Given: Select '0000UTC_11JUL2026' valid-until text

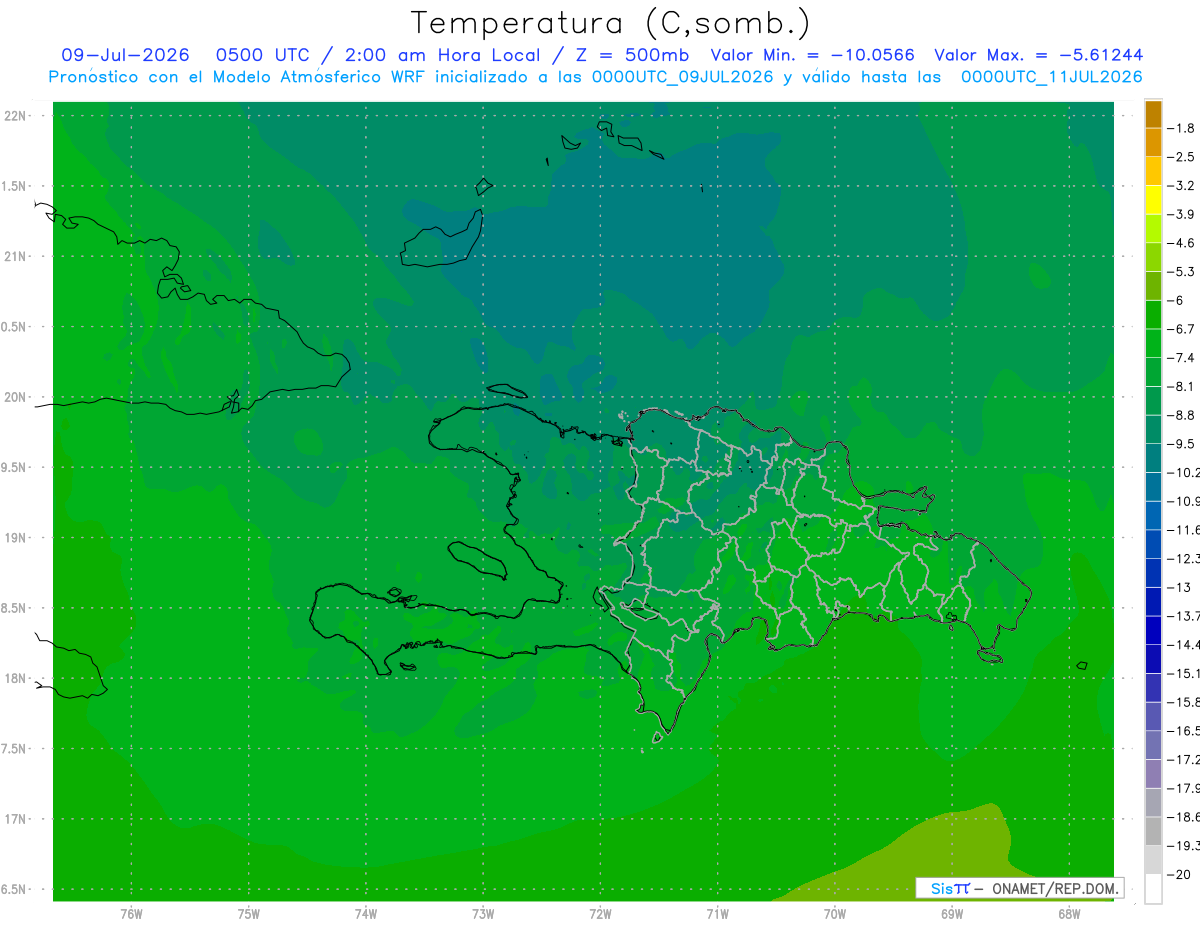Looking at the screenshot, I should 1051,77.
